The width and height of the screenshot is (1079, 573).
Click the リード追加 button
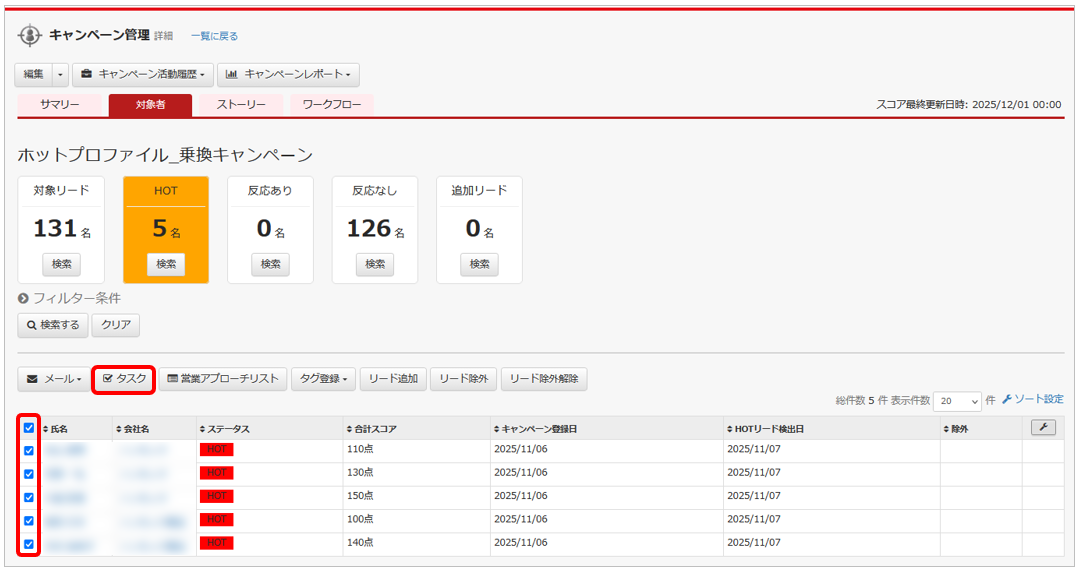click(394, 379)
